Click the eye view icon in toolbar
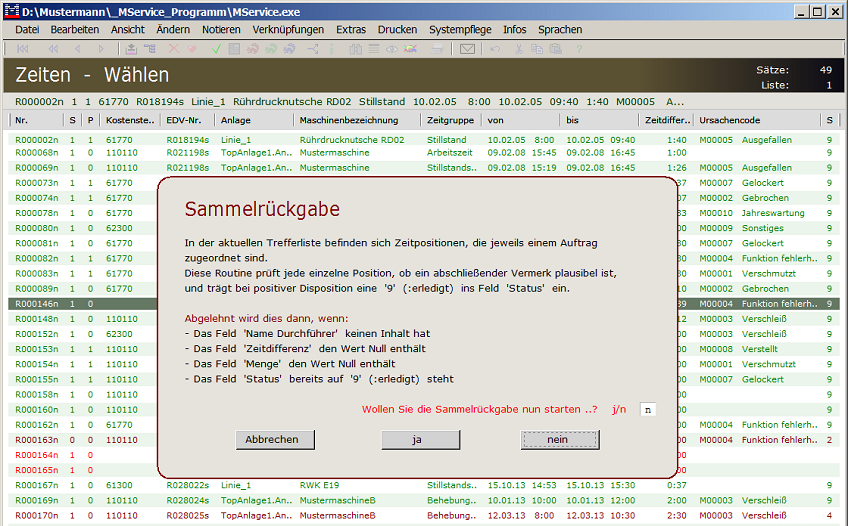Image resolution: width=848 pixels, height=526 pixels. (393, 48)
